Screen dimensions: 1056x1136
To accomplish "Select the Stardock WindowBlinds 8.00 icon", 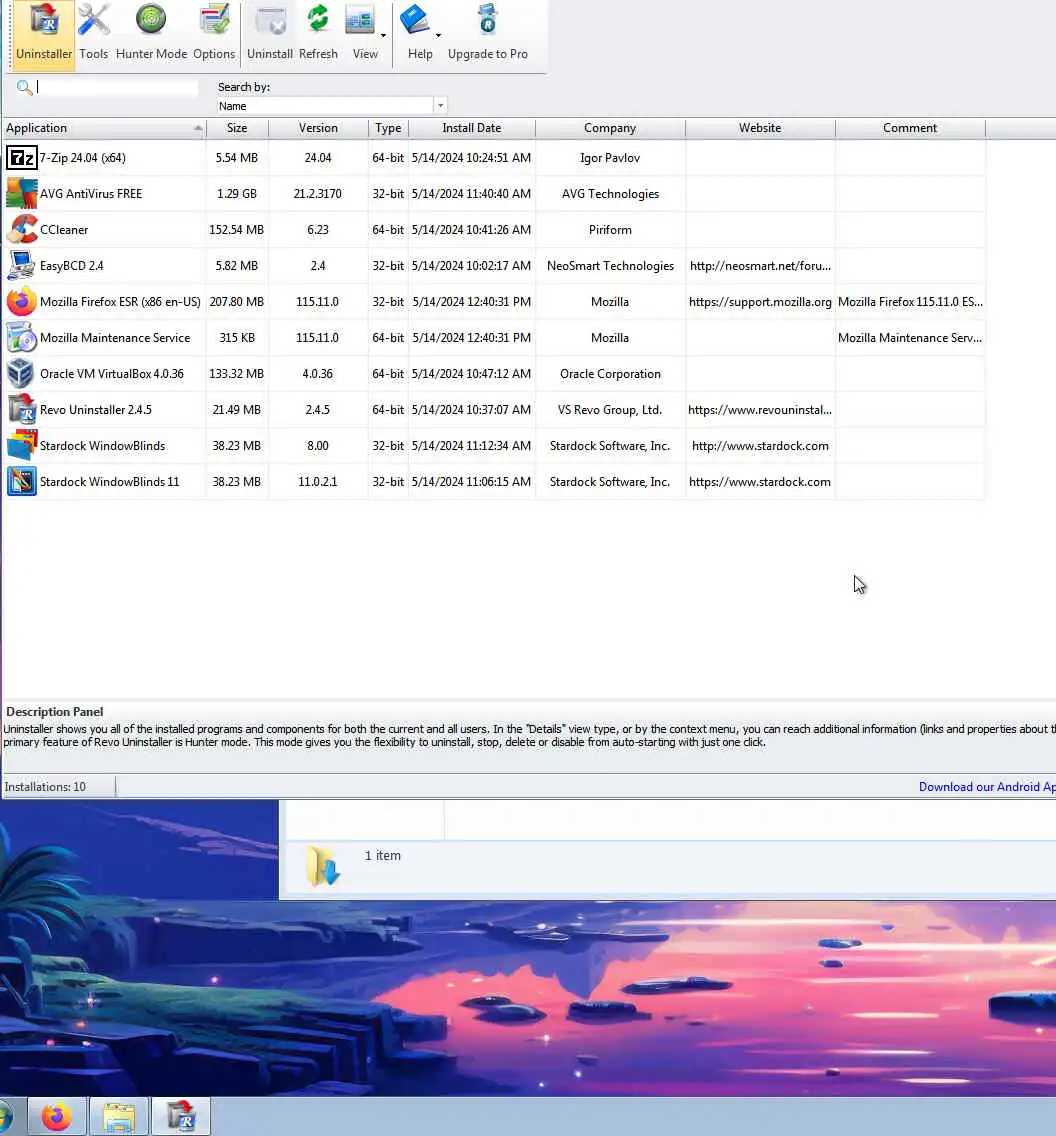I will pyautogui.click(x=21, y=446).
